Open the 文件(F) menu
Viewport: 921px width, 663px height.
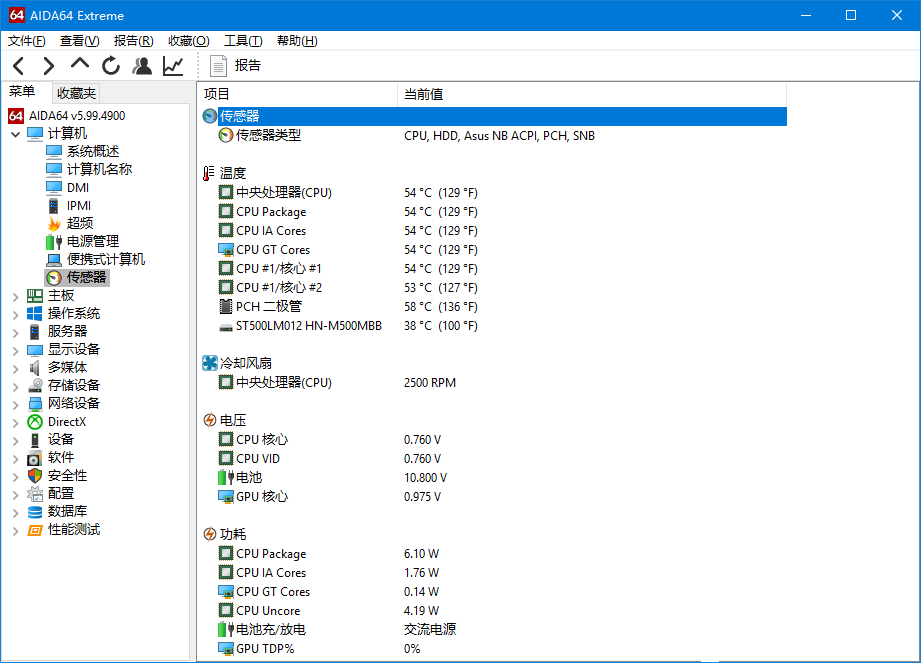27,41
